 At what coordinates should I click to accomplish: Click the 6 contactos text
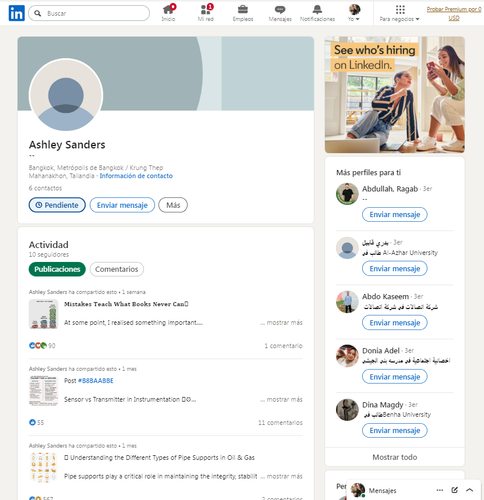coord(45,188)
